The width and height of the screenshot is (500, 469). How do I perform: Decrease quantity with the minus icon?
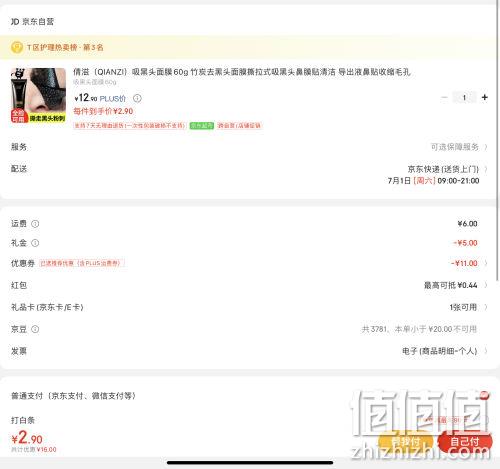pos(444,97)
